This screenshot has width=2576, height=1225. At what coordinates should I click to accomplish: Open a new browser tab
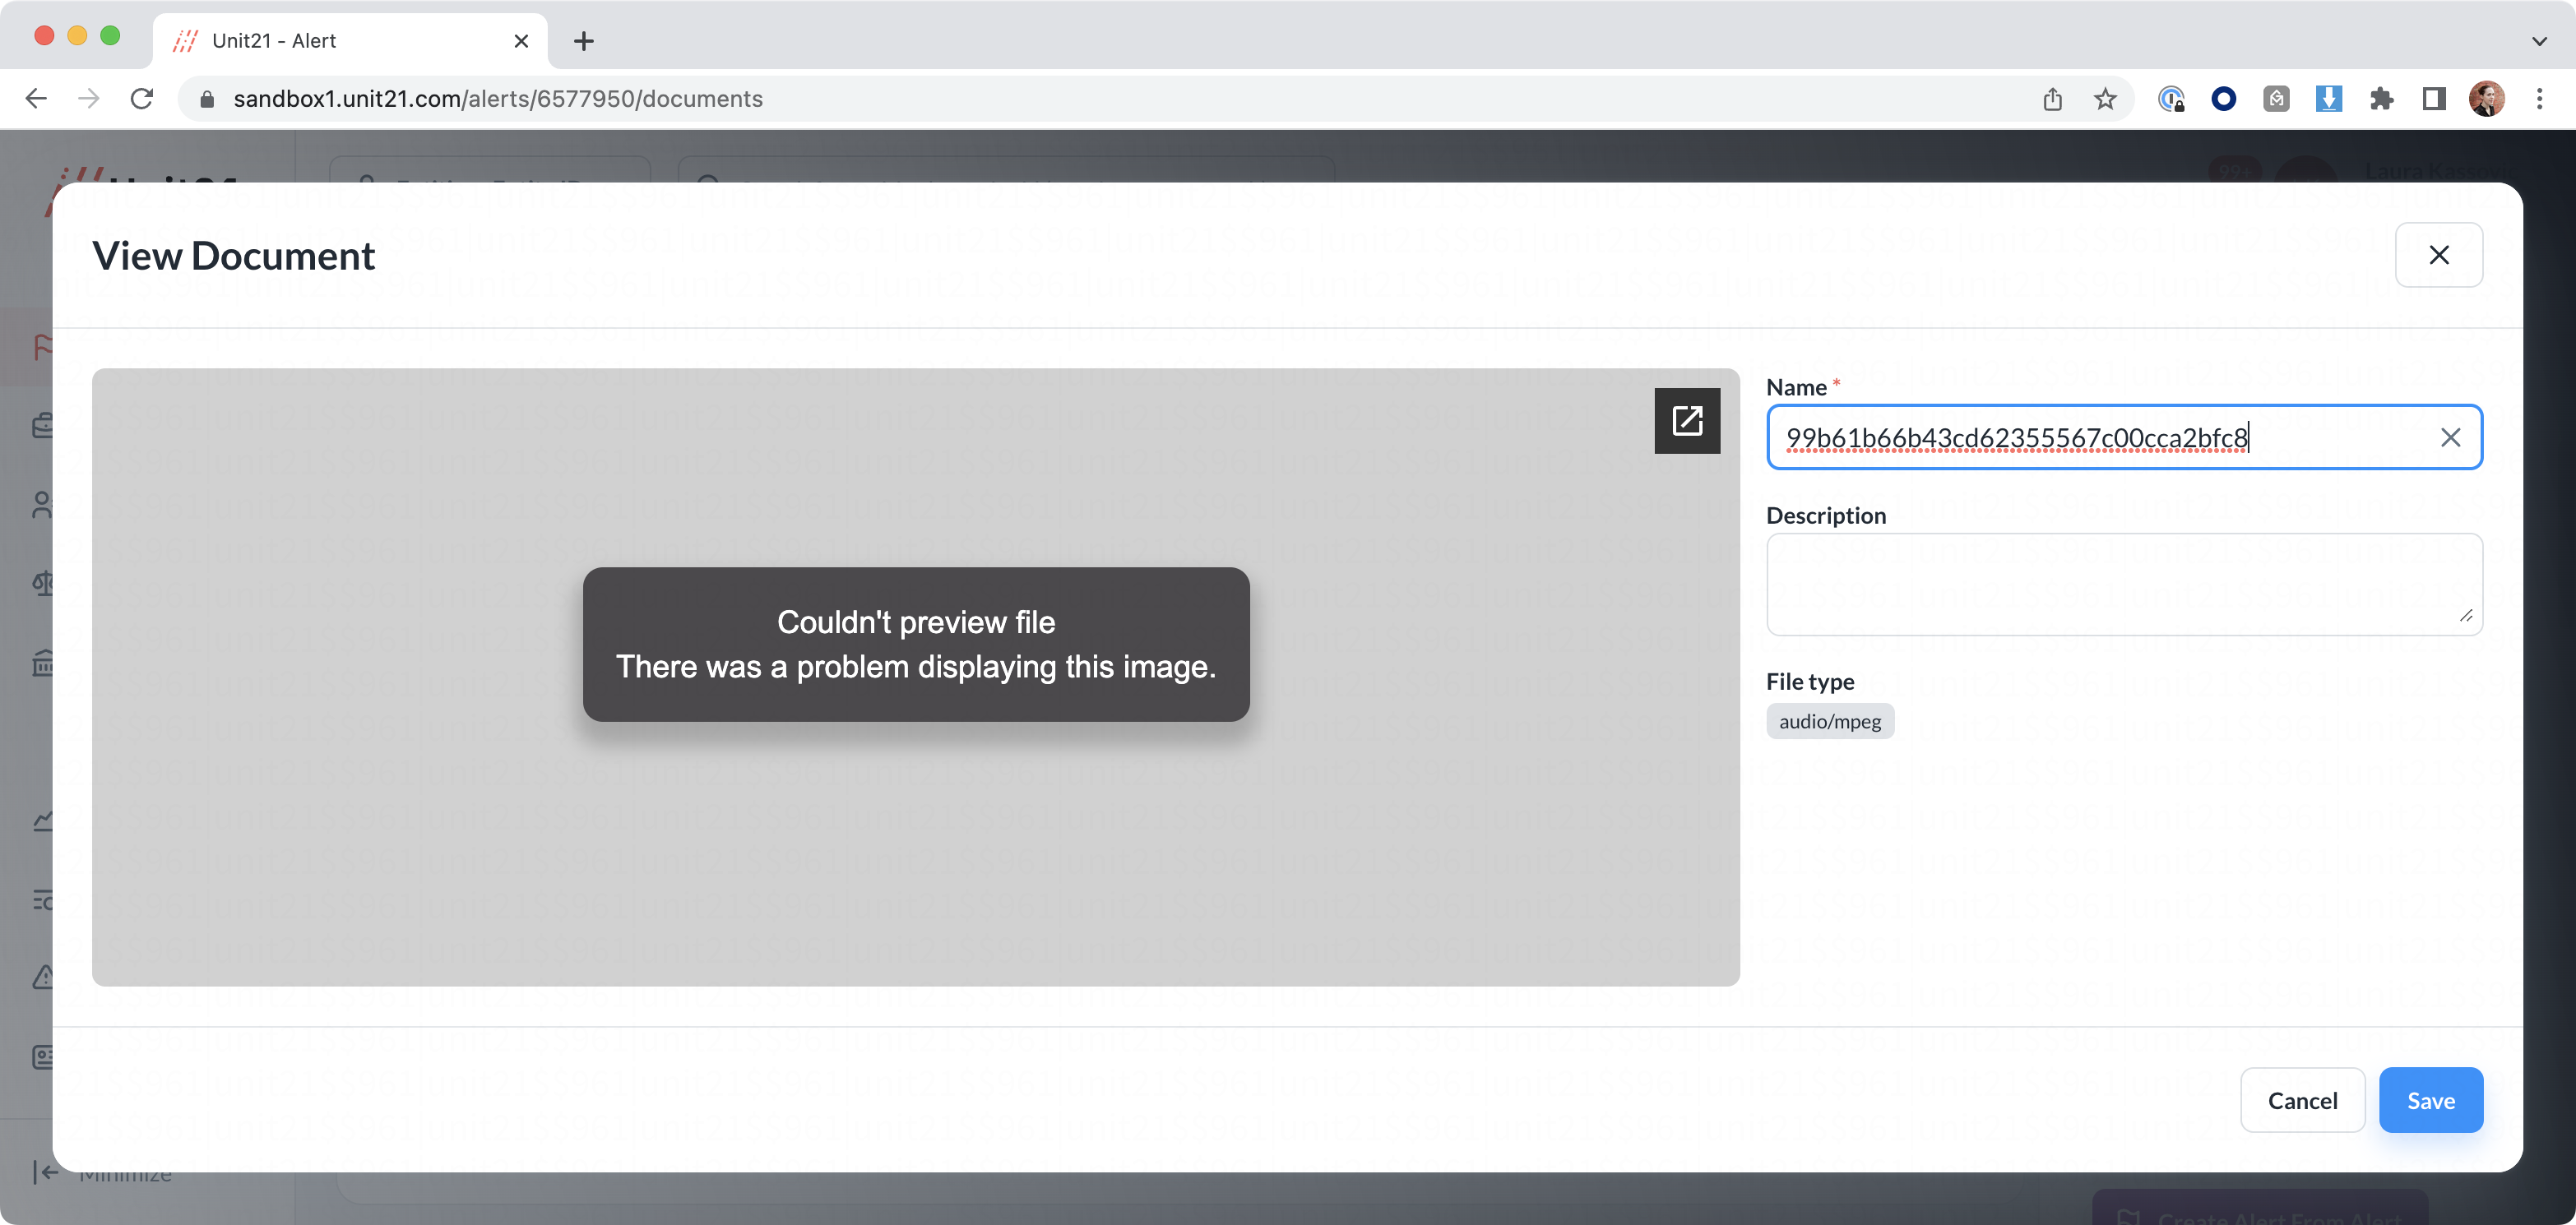[x=584, y=41]
